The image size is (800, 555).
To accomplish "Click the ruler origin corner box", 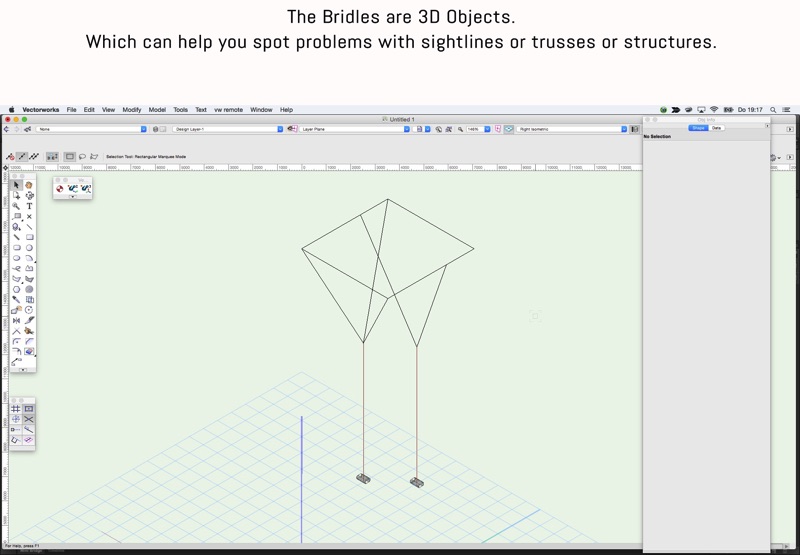I will [x=6, y=168].
